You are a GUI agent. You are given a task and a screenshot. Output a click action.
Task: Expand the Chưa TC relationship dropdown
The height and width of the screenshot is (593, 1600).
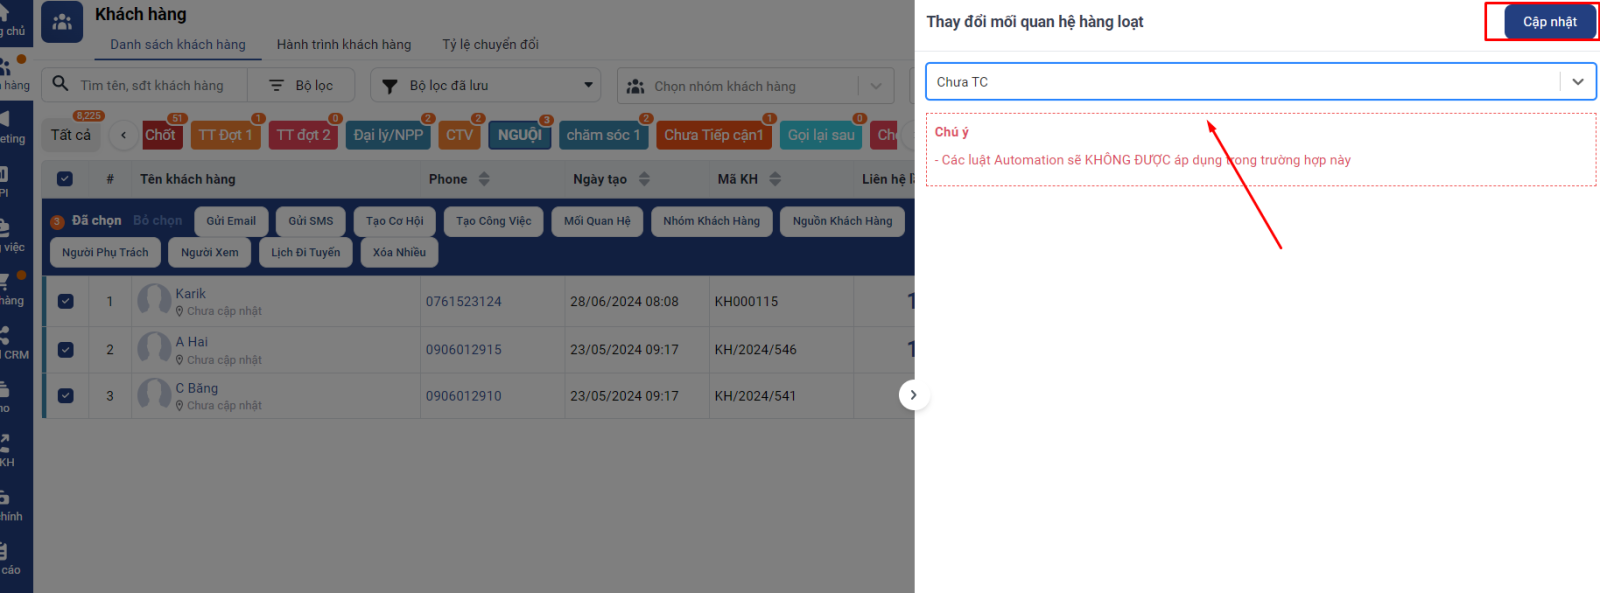pos(1577,82)
